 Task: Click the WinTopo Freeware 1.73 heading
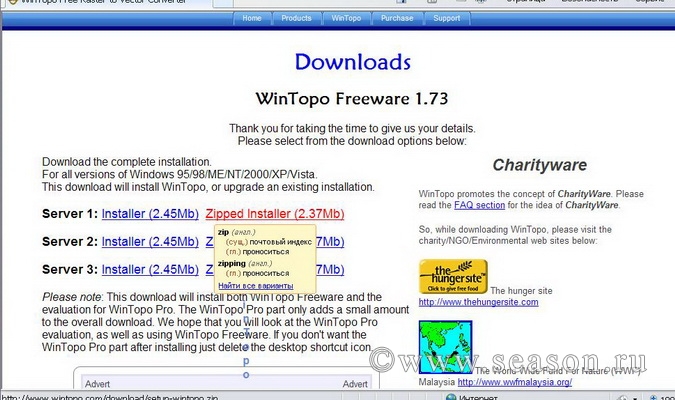pos(352,99)
